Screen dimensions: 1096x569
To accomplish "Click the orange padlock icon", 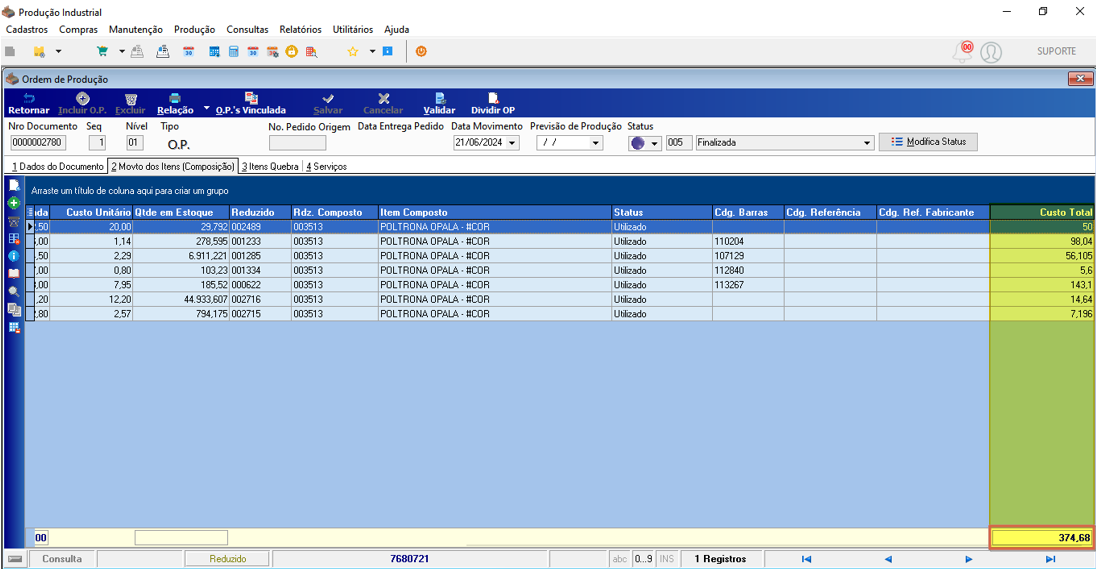I will pos(291,51).
